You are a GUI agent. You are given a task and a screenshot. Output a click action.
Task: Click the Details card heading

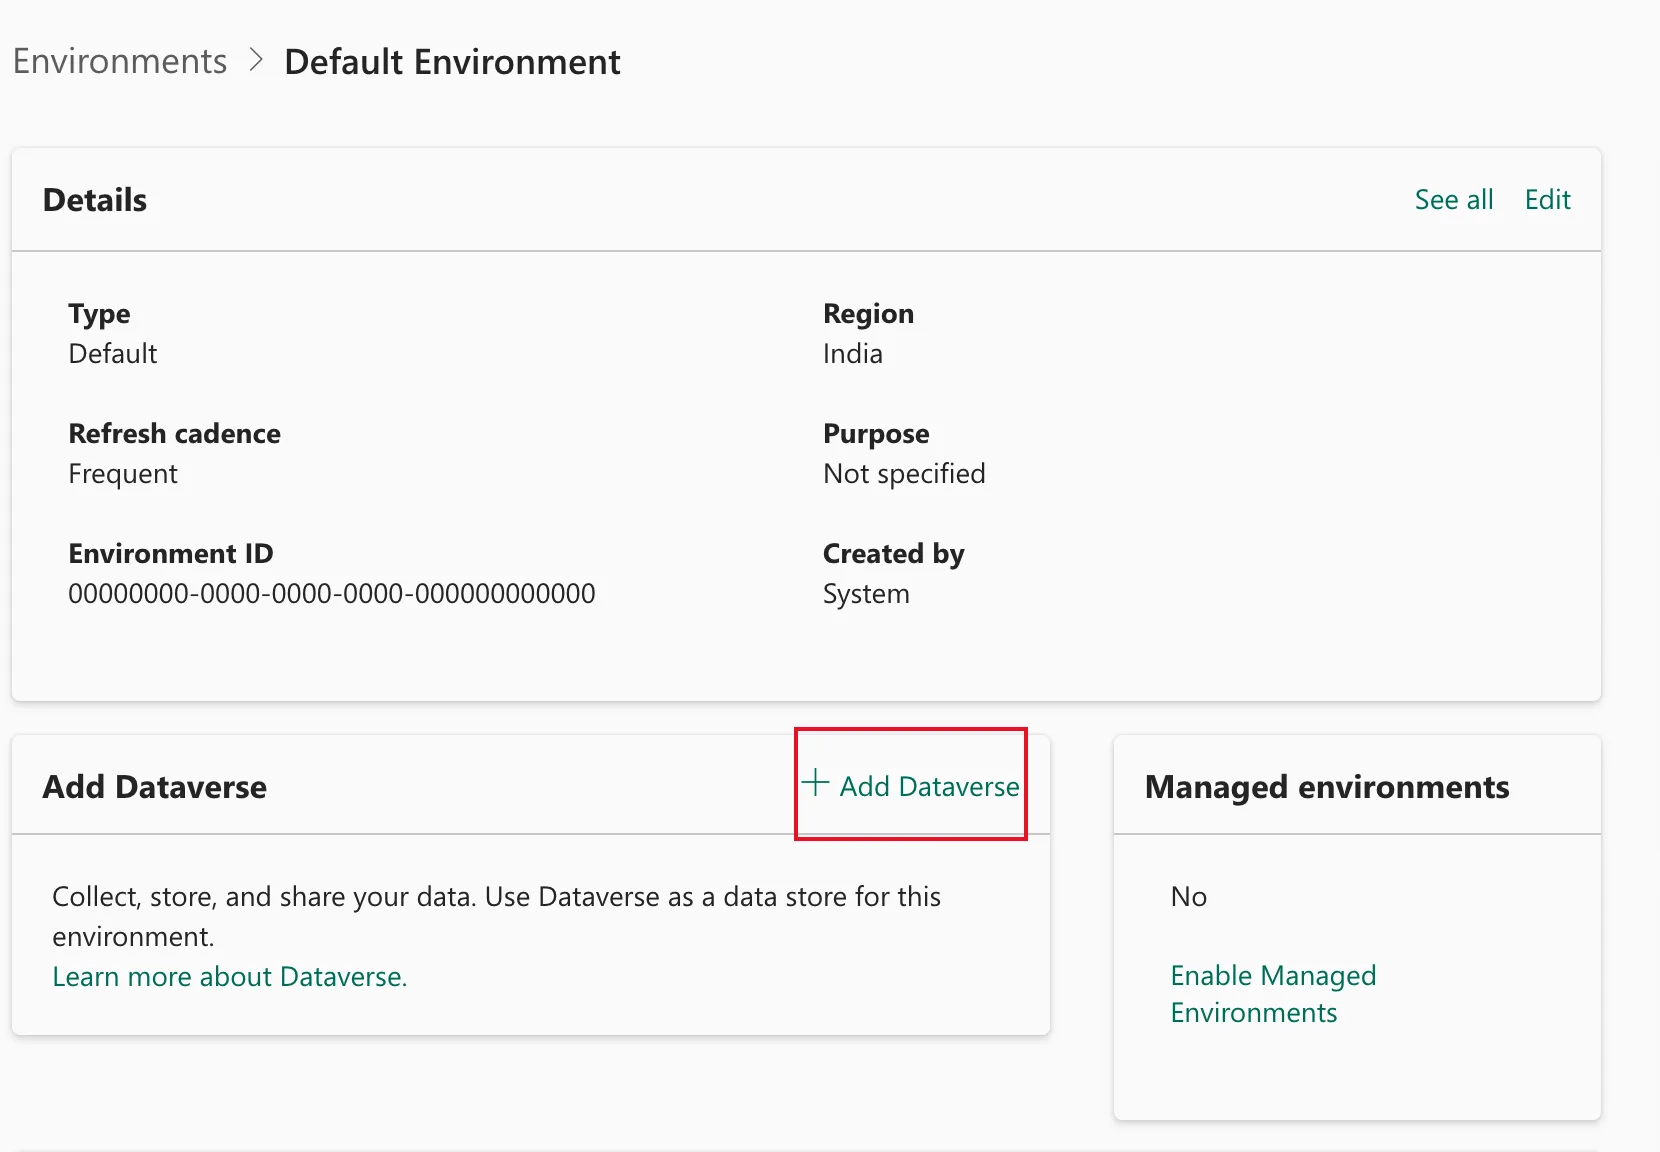pyautogui.click(x=95, y=200)
